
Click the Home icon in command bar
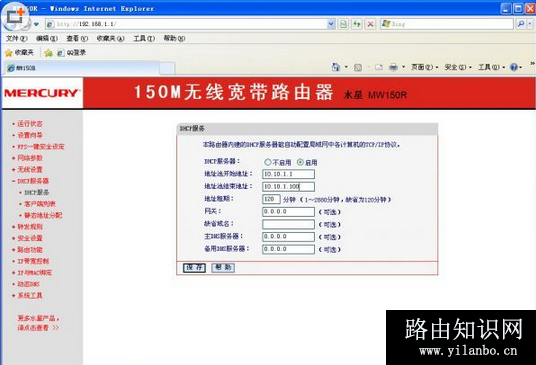coord(336,67)
